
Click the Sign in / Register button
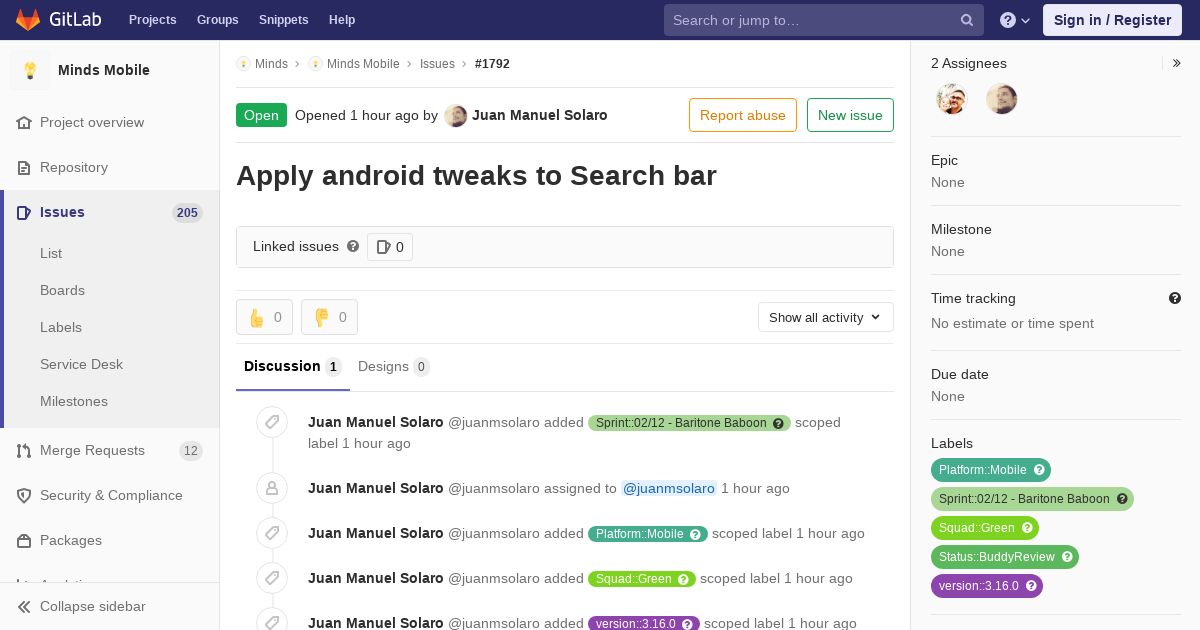click(1112, 20)
